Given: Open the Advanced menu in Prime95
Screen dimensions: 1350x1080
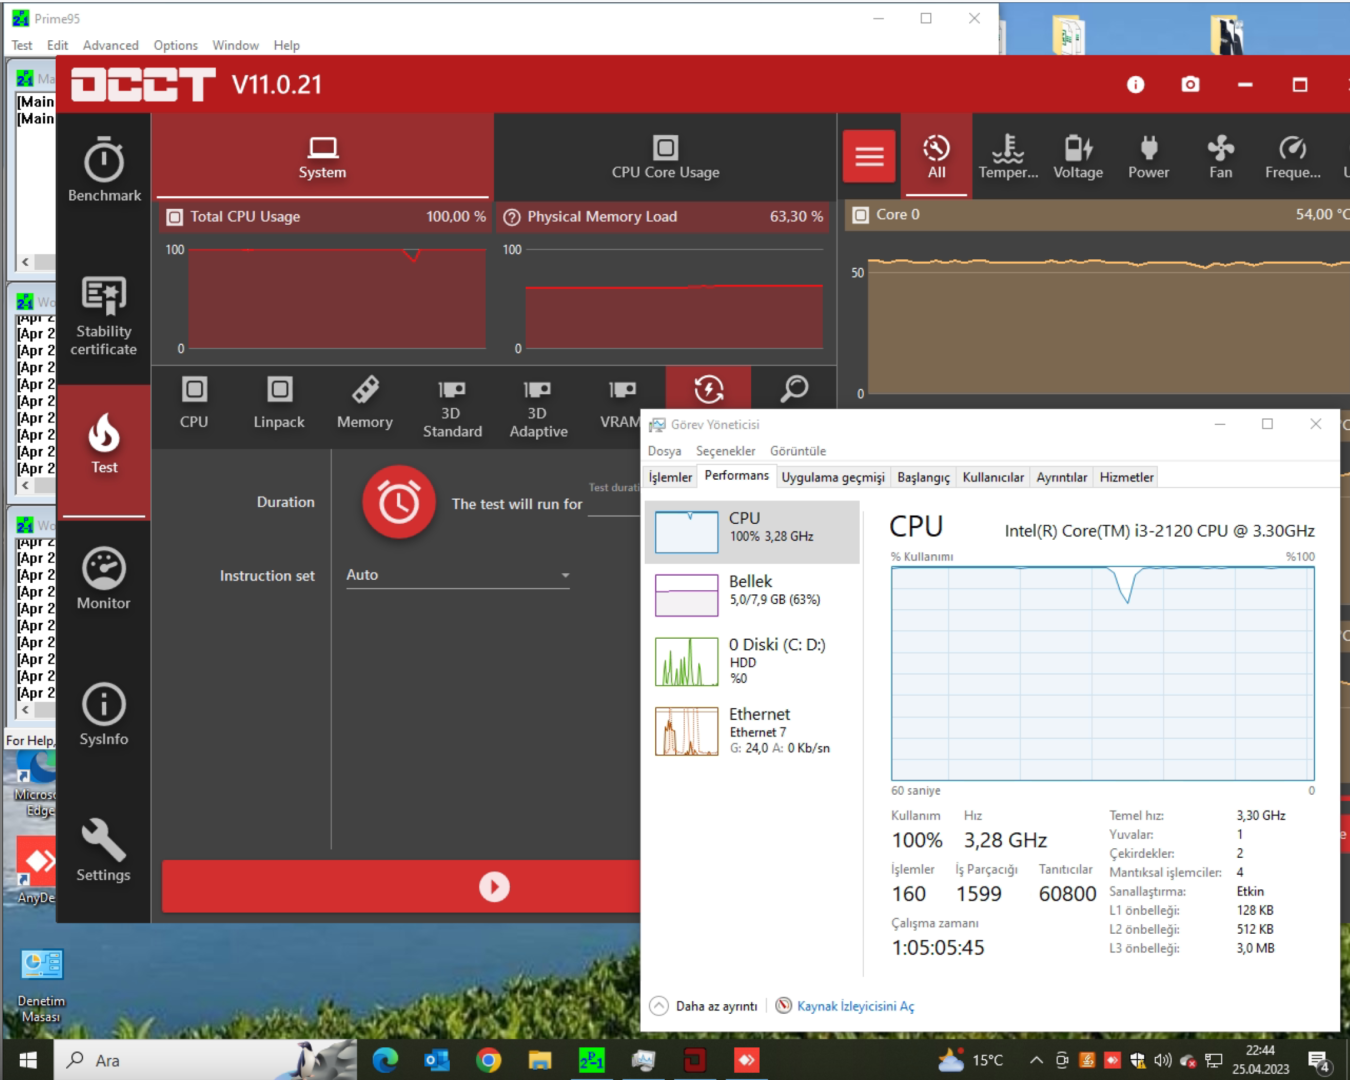Looking at the screenshot, I should pos(111,45).
